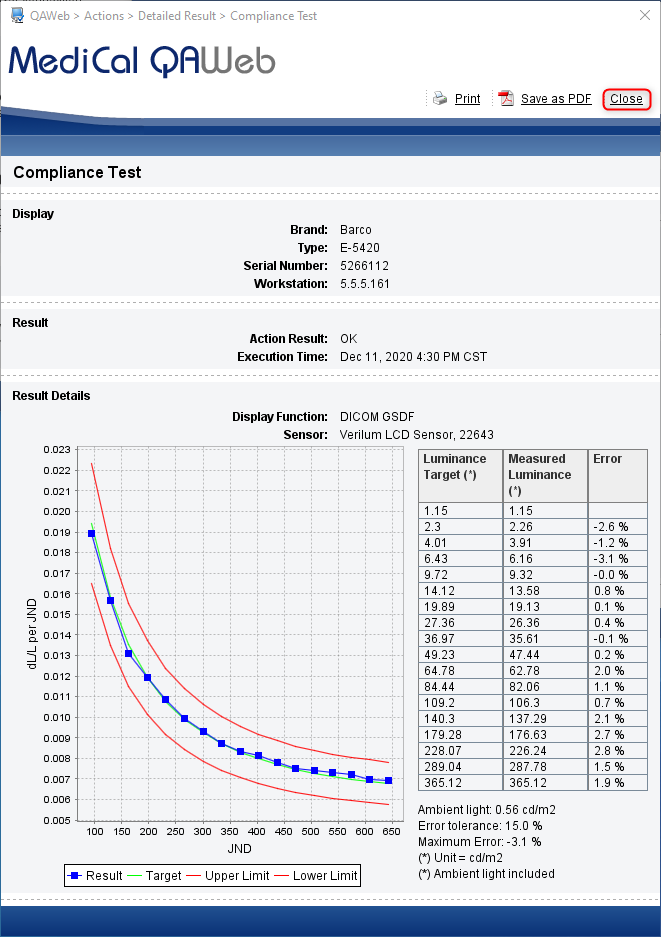Select the error cell -2.6 %

[618, 527]
